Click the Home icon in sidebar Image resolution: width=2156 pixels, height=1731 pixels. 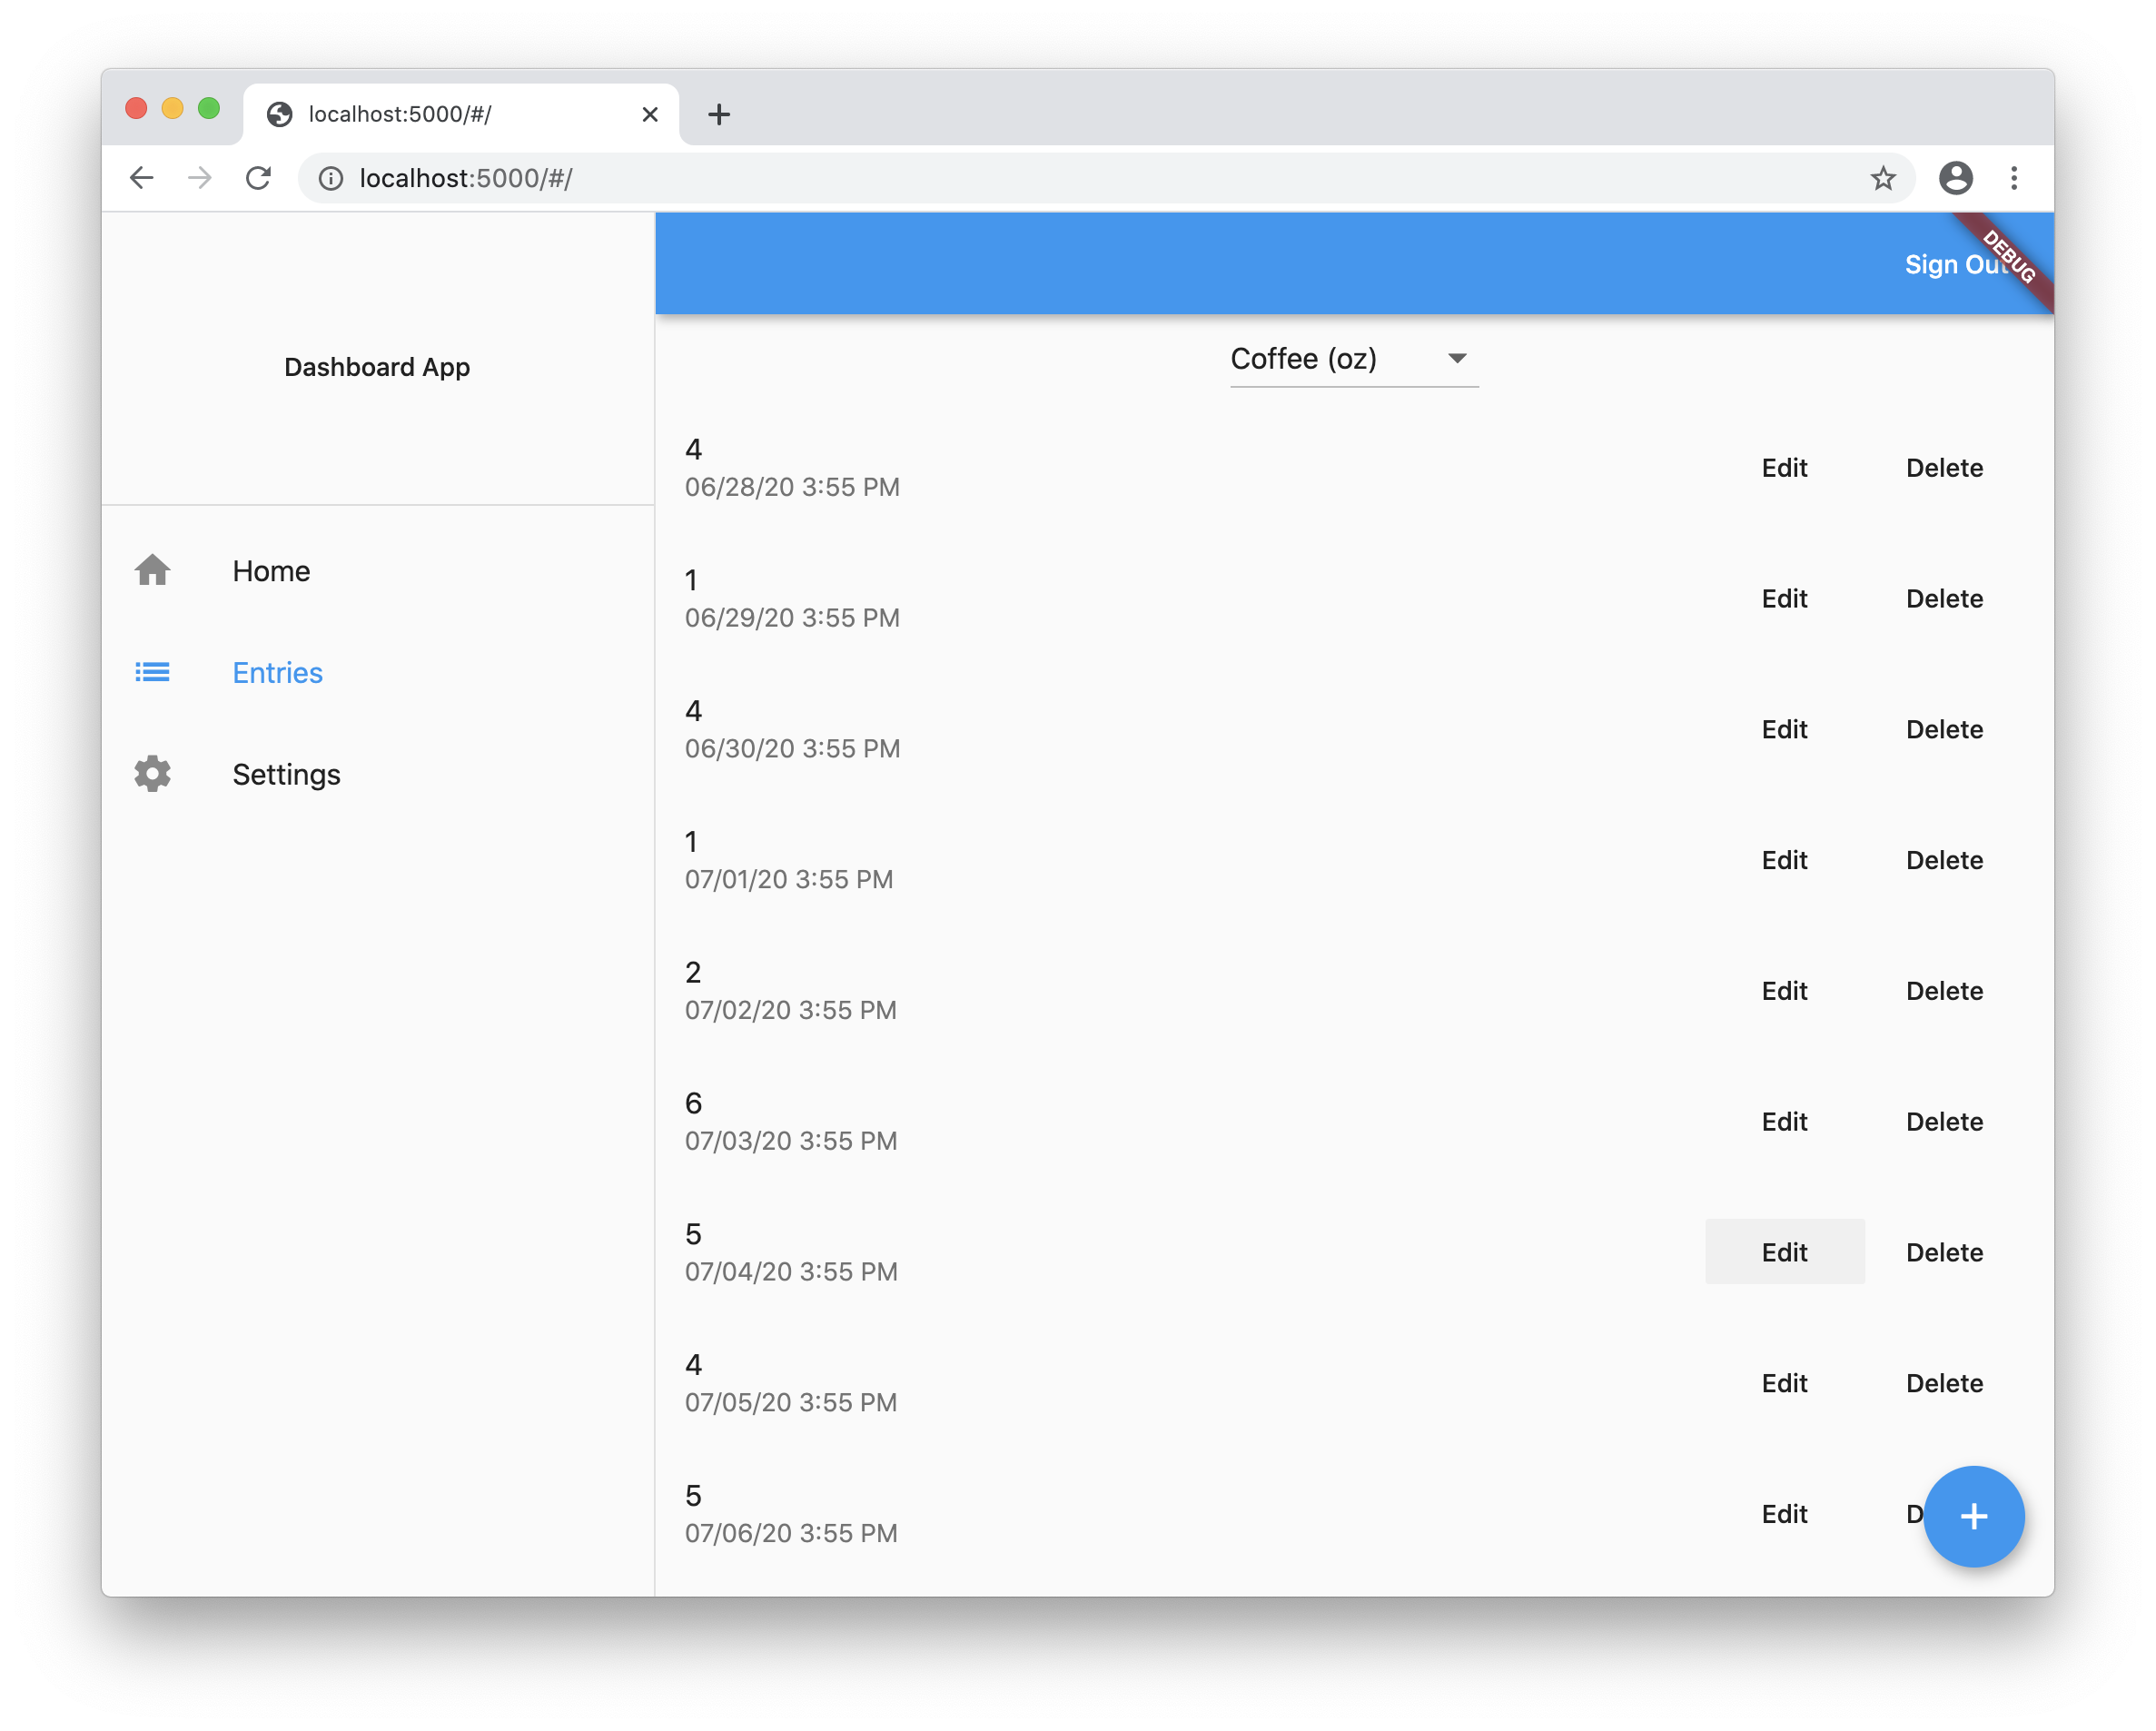(x=152, y=571)
